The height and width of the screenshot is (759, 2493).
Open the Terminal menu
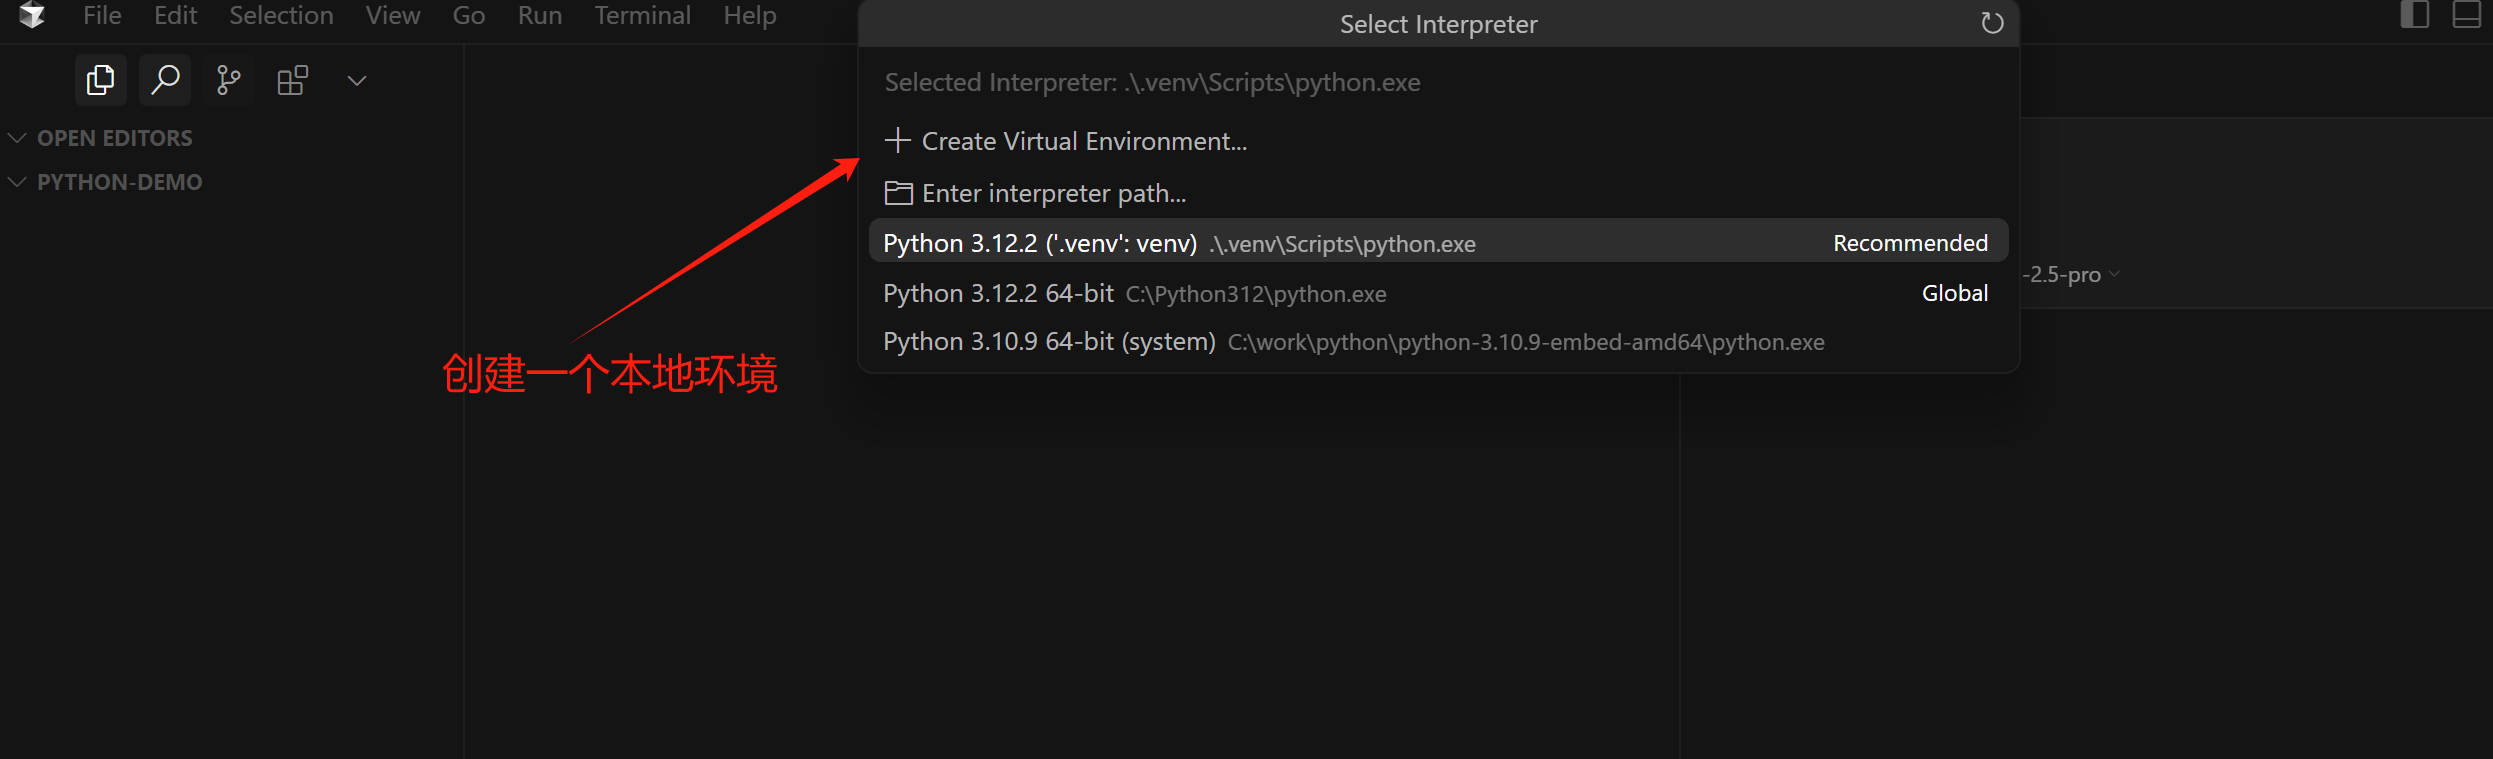(x=642, y=15)
